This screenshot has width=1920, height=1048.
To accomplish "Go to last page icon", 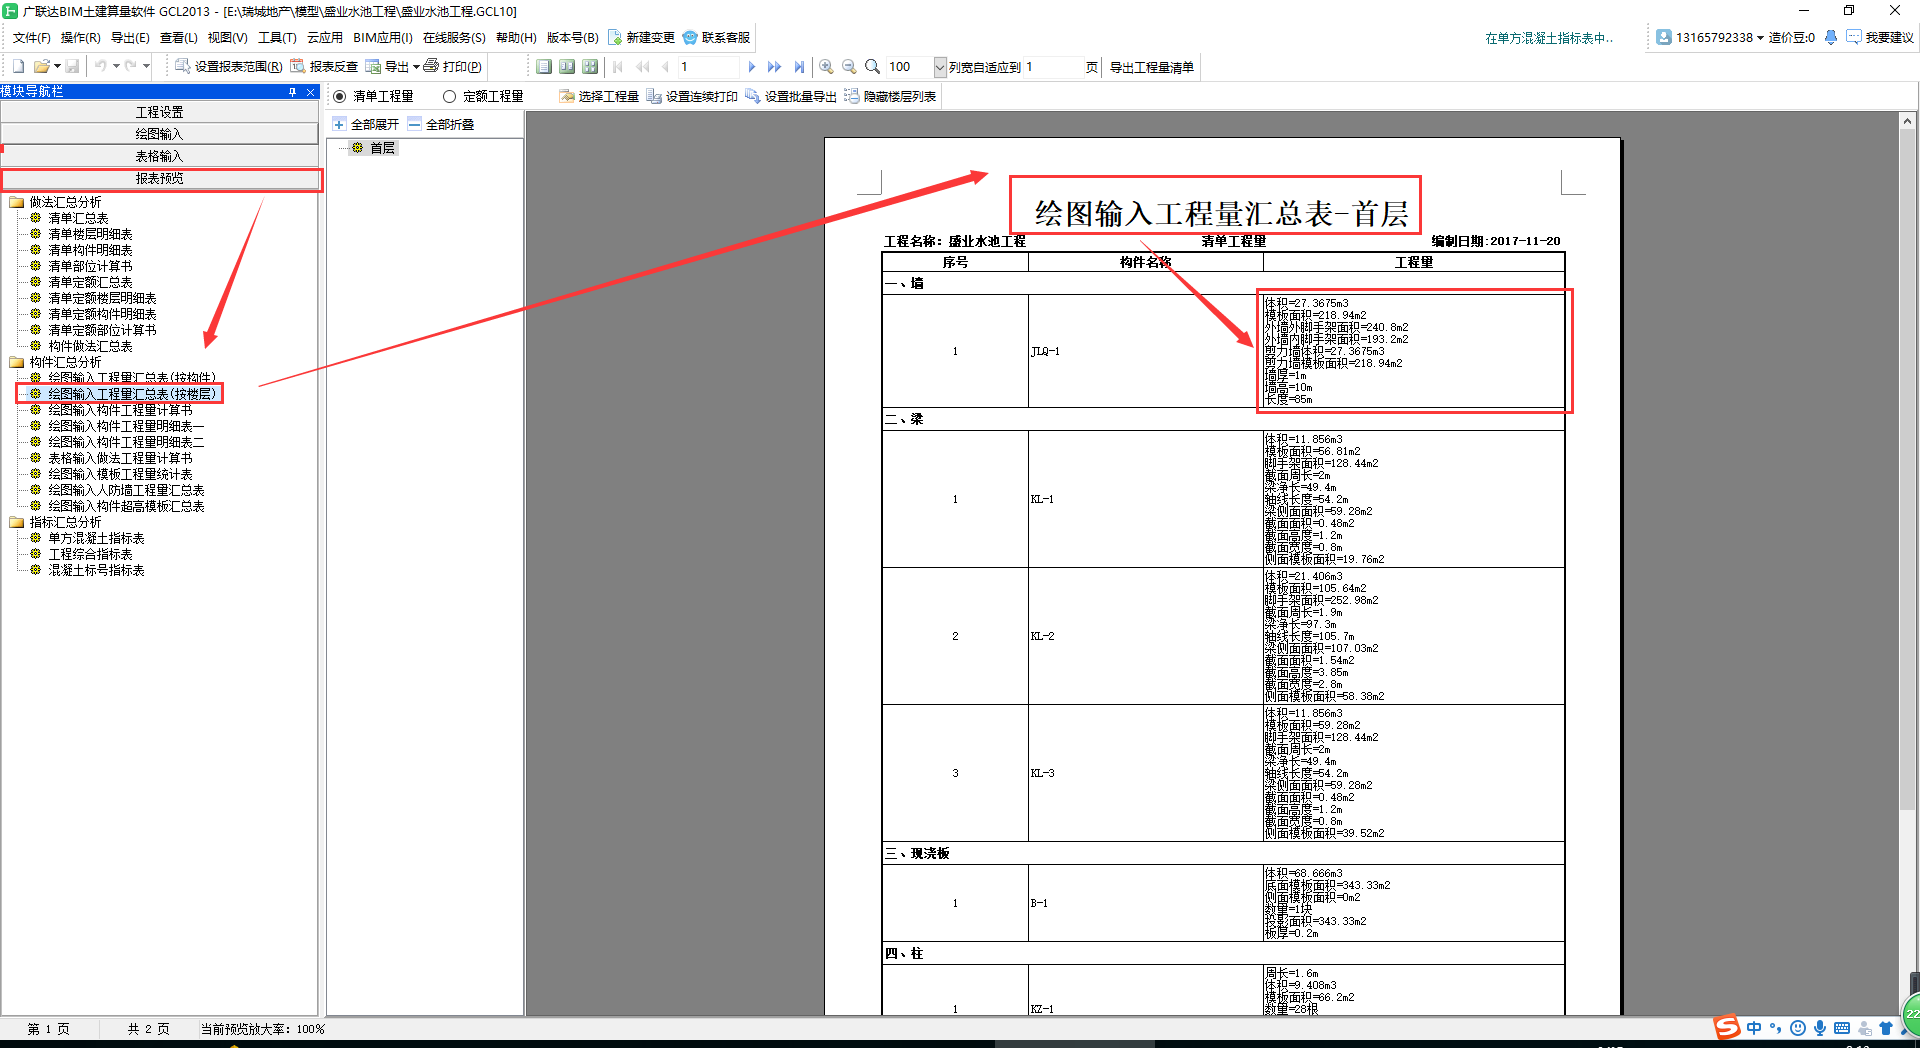I will point(798,67).
